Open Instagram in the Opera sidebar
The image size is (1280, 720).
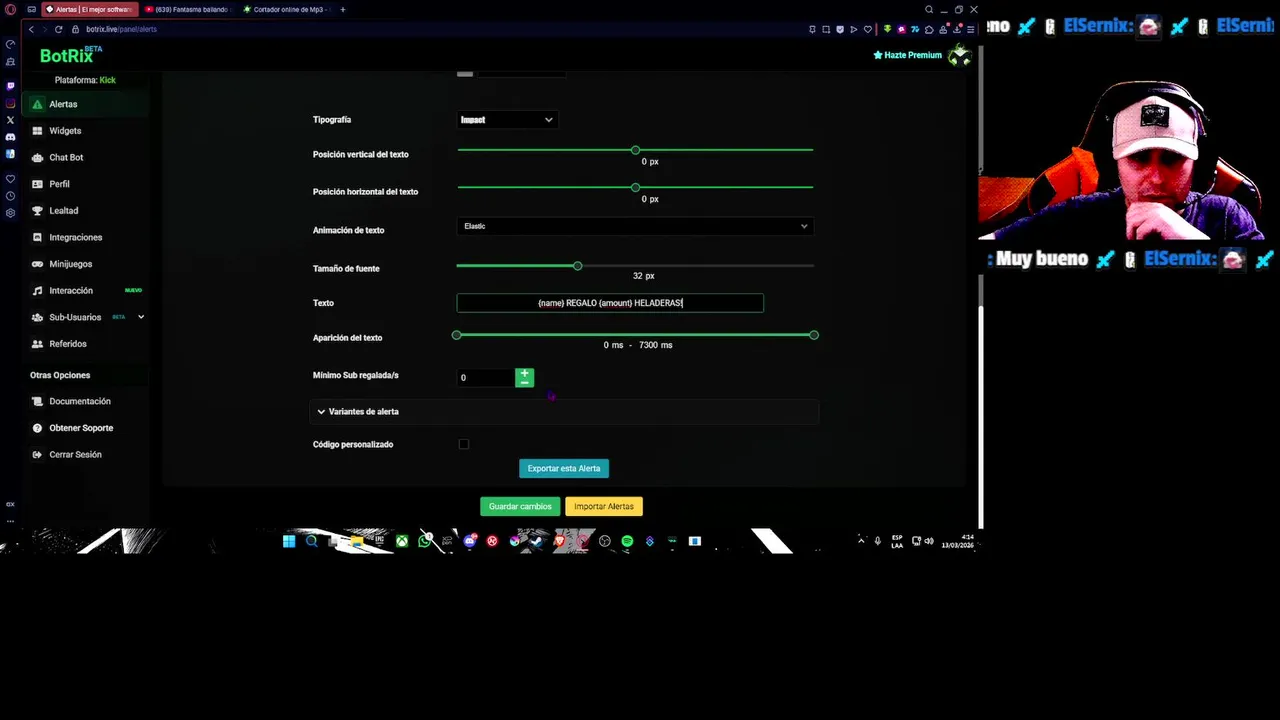pyautogui.click(x=11, y=103)
